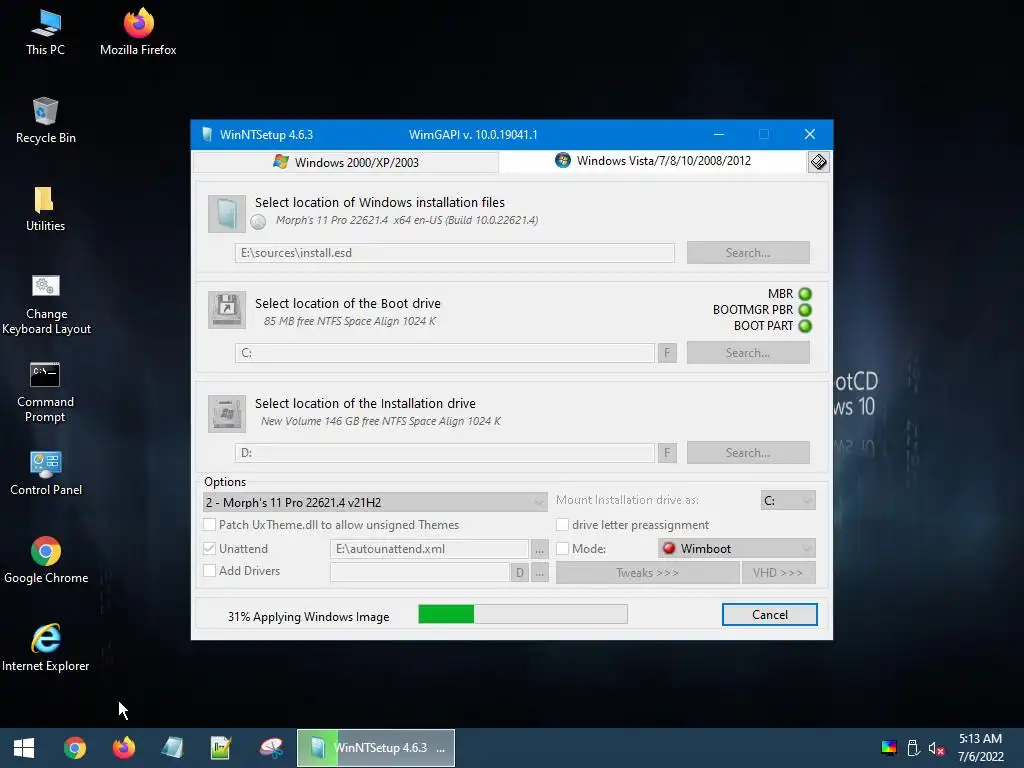Open Mozilla Firefox desktop shortcut
1024x768 pixels.
pos(138,32)
